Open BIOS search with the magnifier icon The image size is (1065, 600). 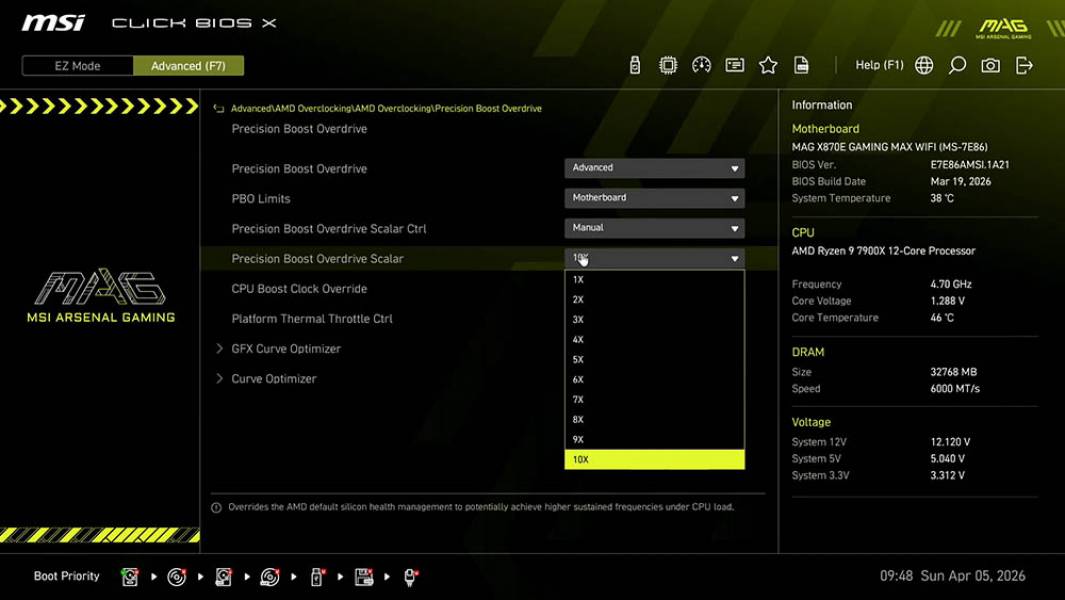click(955, 64)
